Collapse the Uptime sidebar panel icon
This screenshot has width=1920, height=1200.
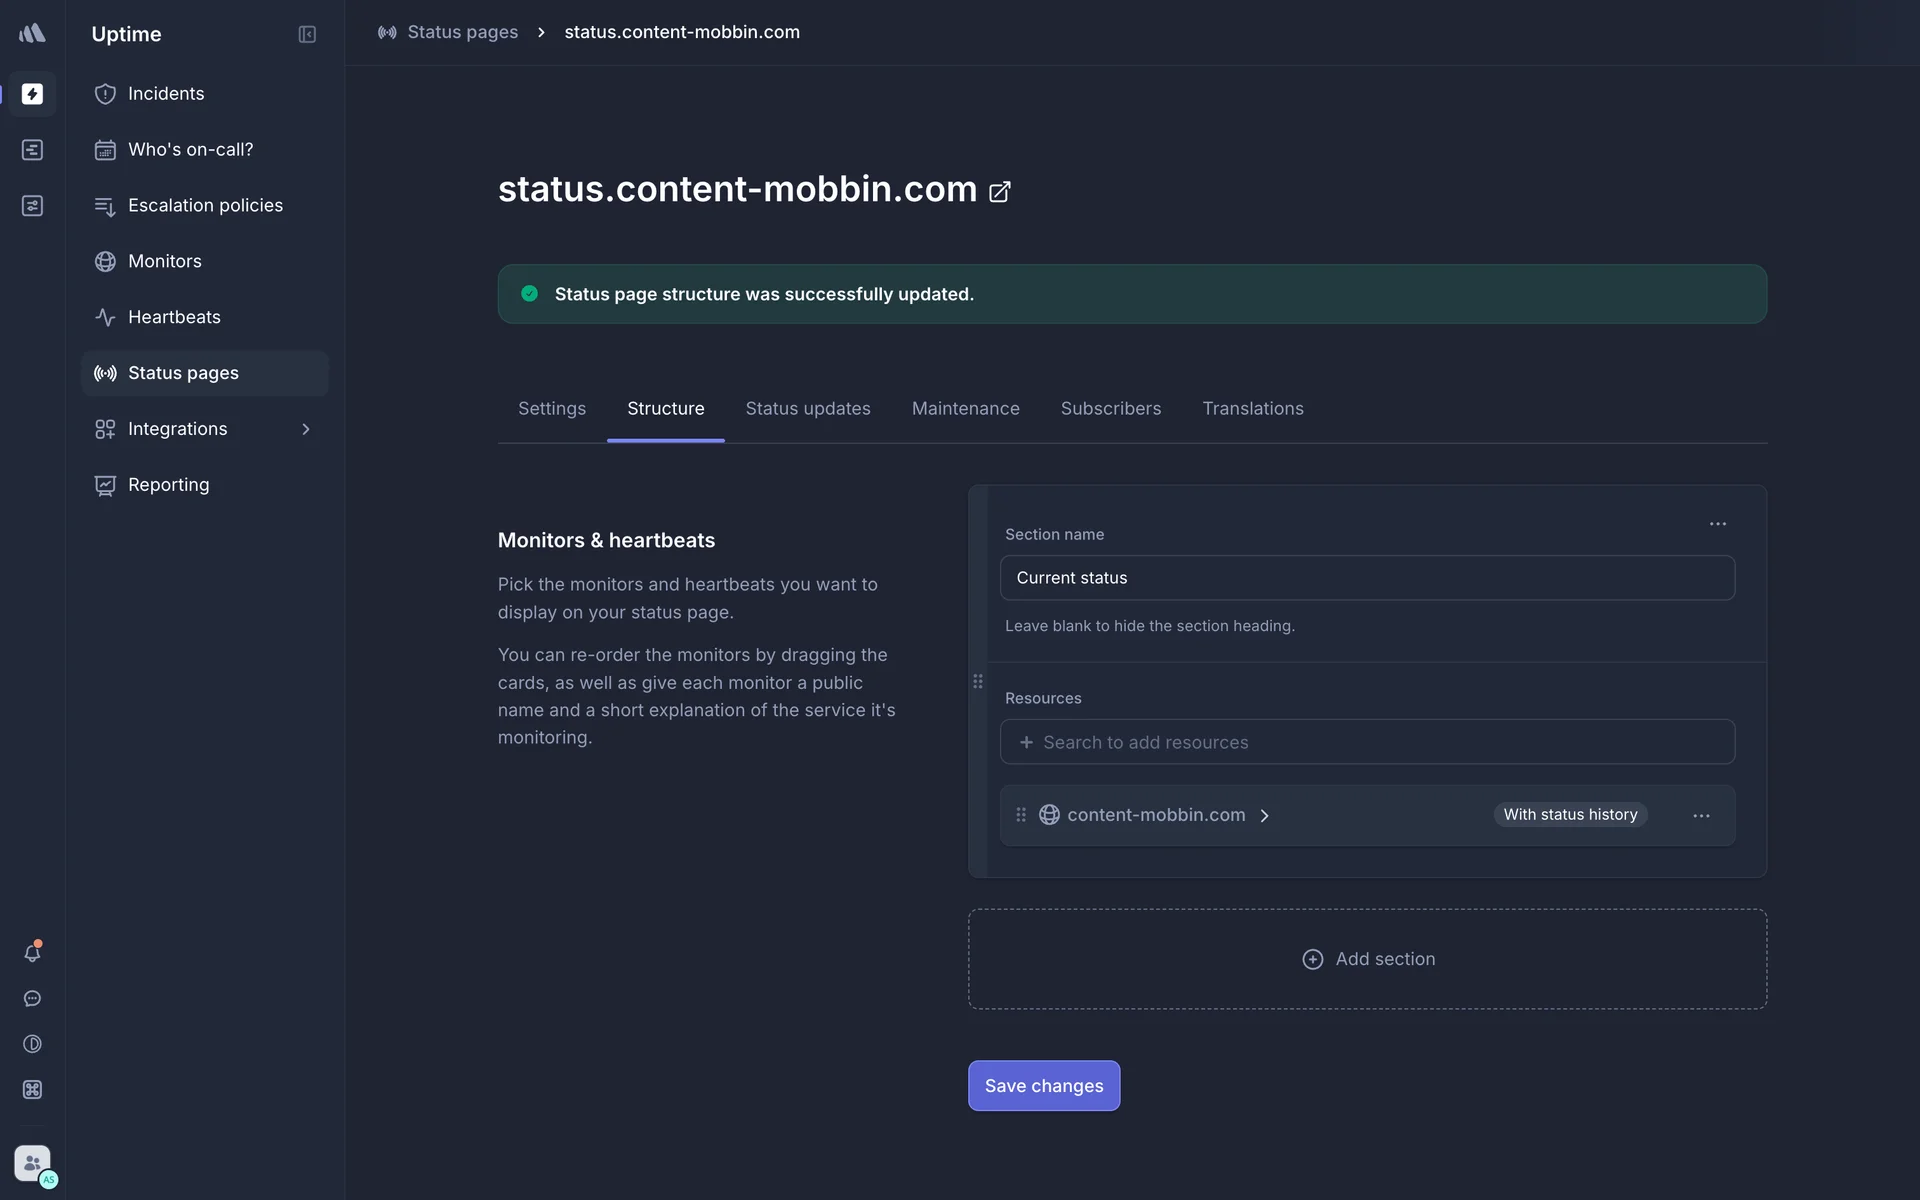[307, 35]
